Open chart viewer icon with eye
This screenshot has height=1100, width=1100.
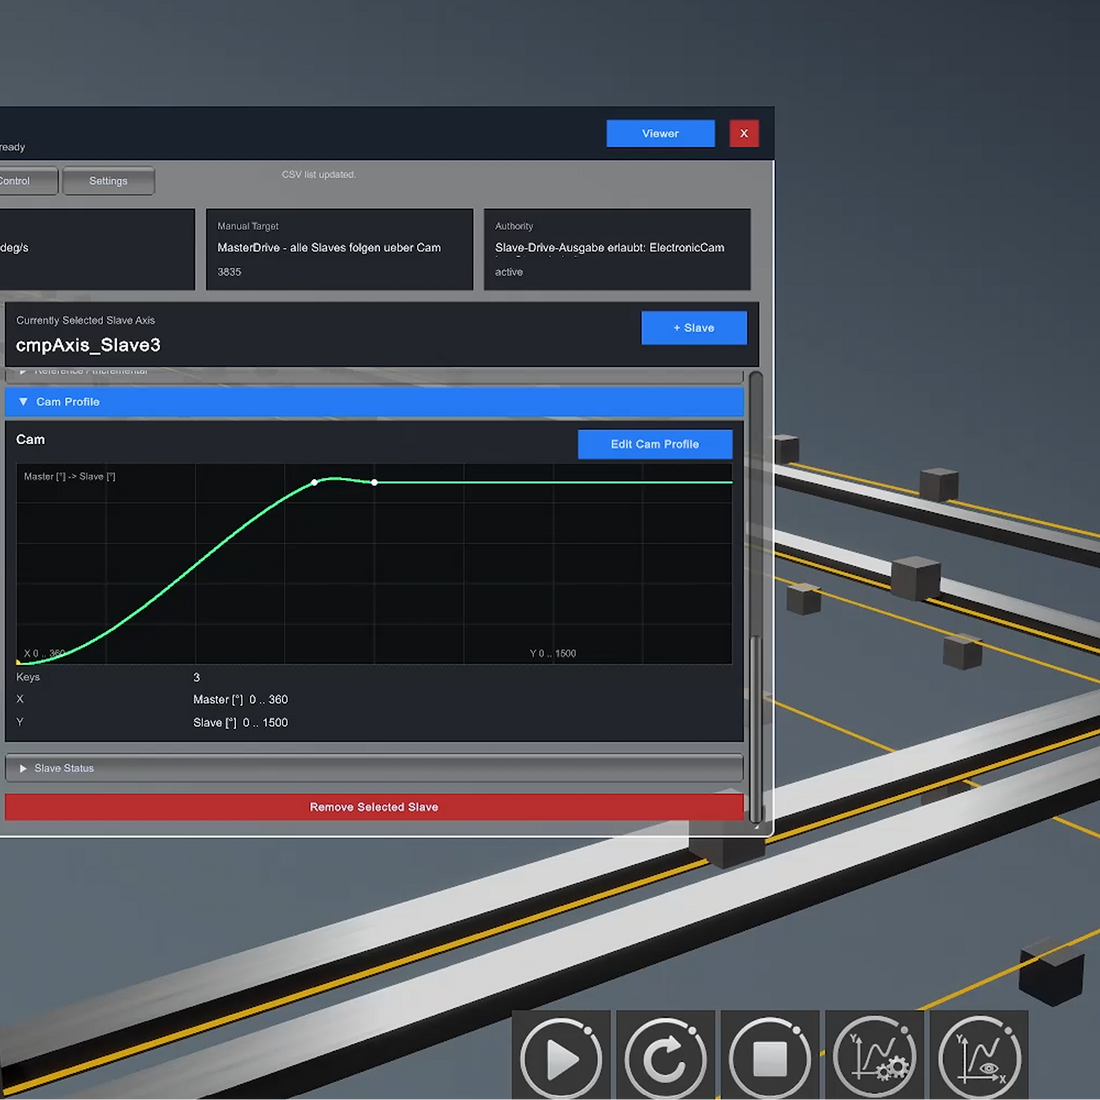point(979,1058)
